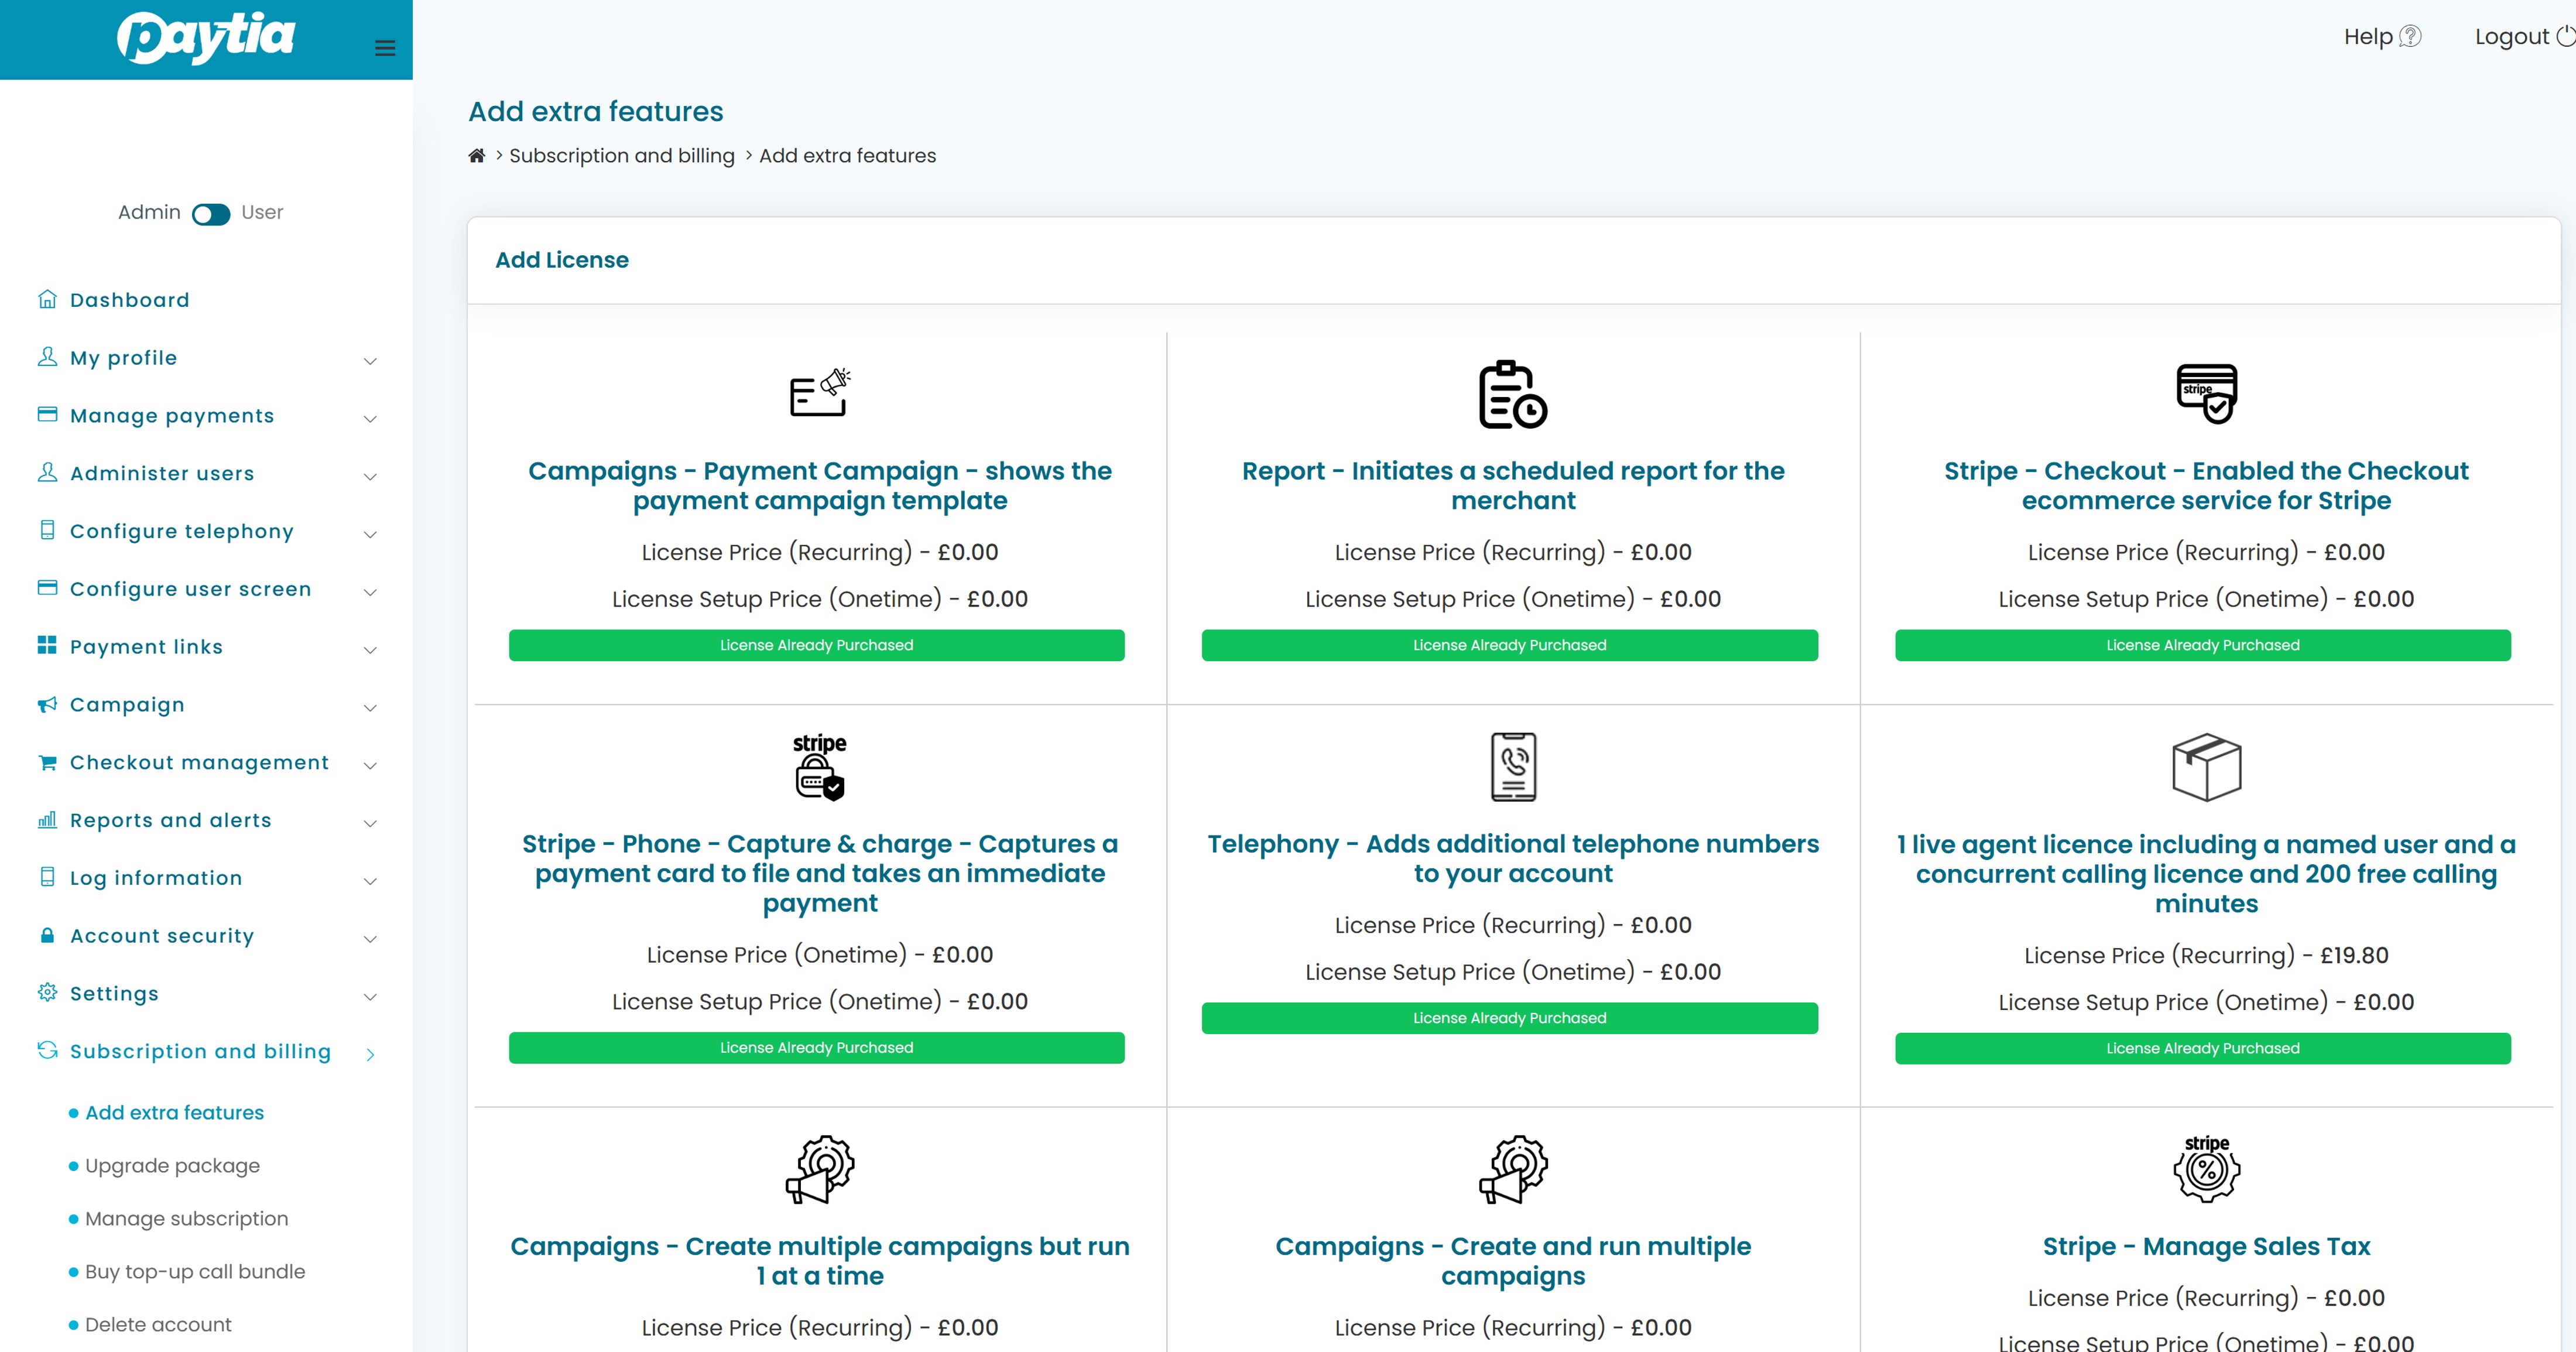Click the Logout power icon

[x=2565, y=37]
